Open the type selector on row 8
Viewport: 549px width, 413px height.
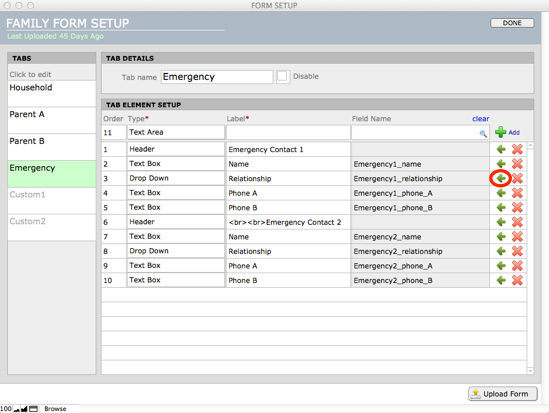[x=176, y=251]
